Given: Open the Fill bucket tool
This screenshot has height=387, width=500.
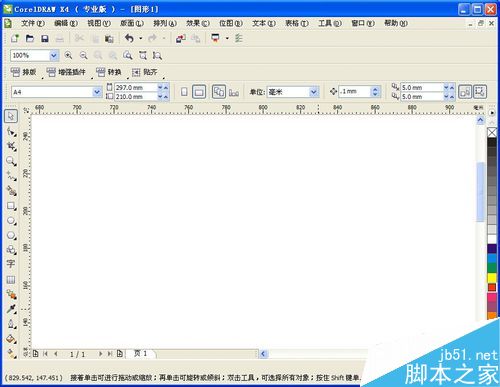Looking at the screenshot, I should (11, 339).
